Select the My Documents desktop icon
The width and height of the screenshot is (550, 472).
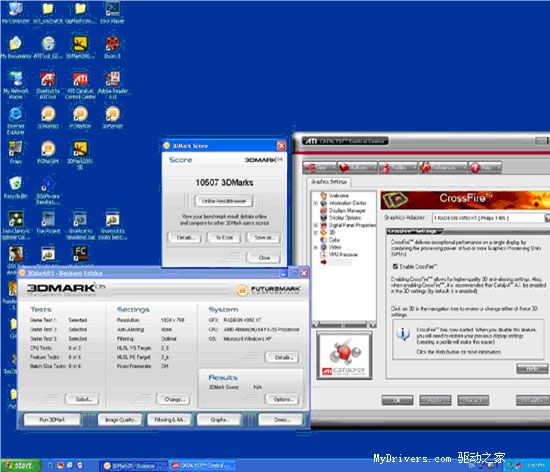(15, 47)
